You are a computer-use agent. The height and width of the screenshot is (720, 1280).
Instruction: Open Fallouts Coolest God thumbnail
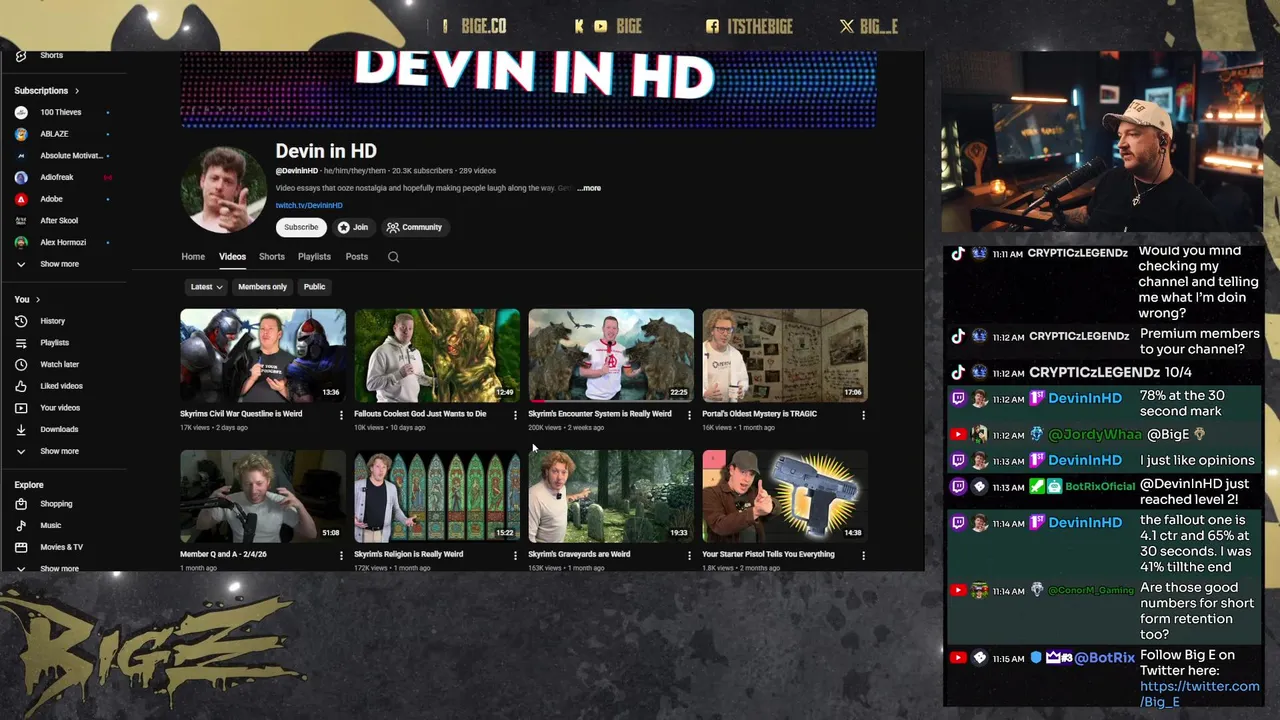(x=437, y=355)
